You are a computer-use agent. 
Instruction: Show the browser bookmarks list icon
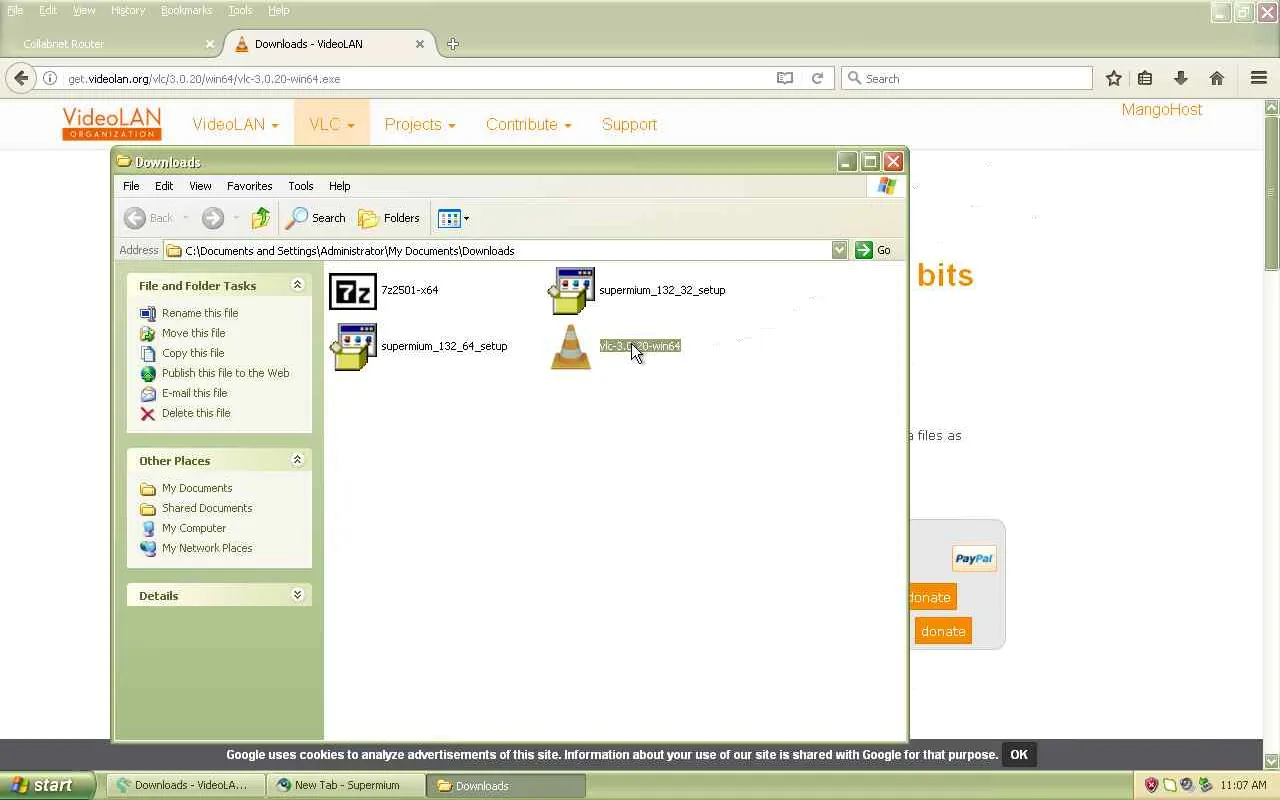point(1145,78)
